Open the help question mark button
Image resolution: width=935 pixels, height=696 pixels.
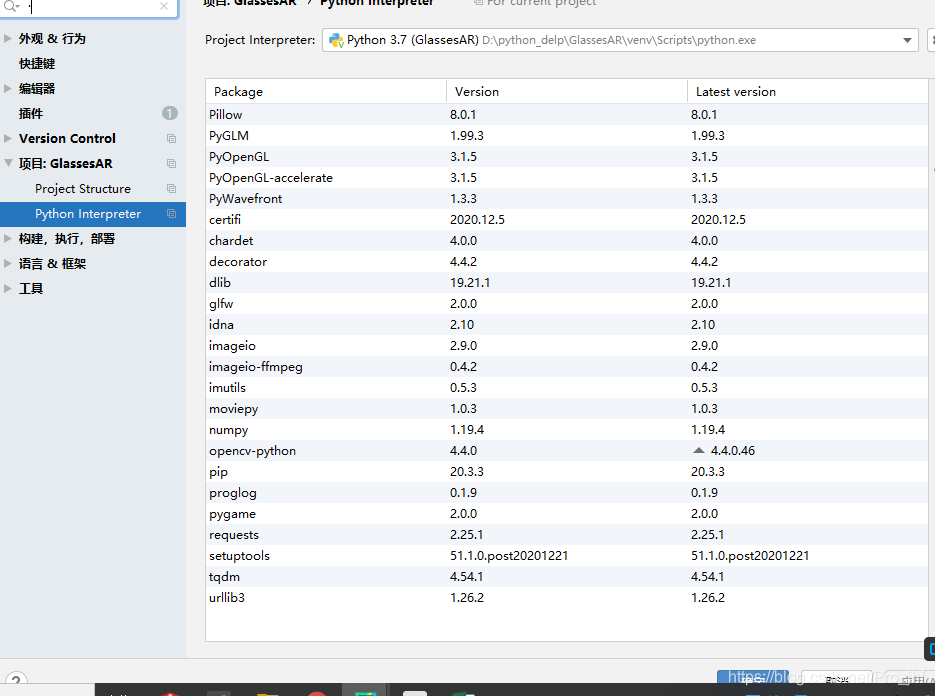(16, 680)
